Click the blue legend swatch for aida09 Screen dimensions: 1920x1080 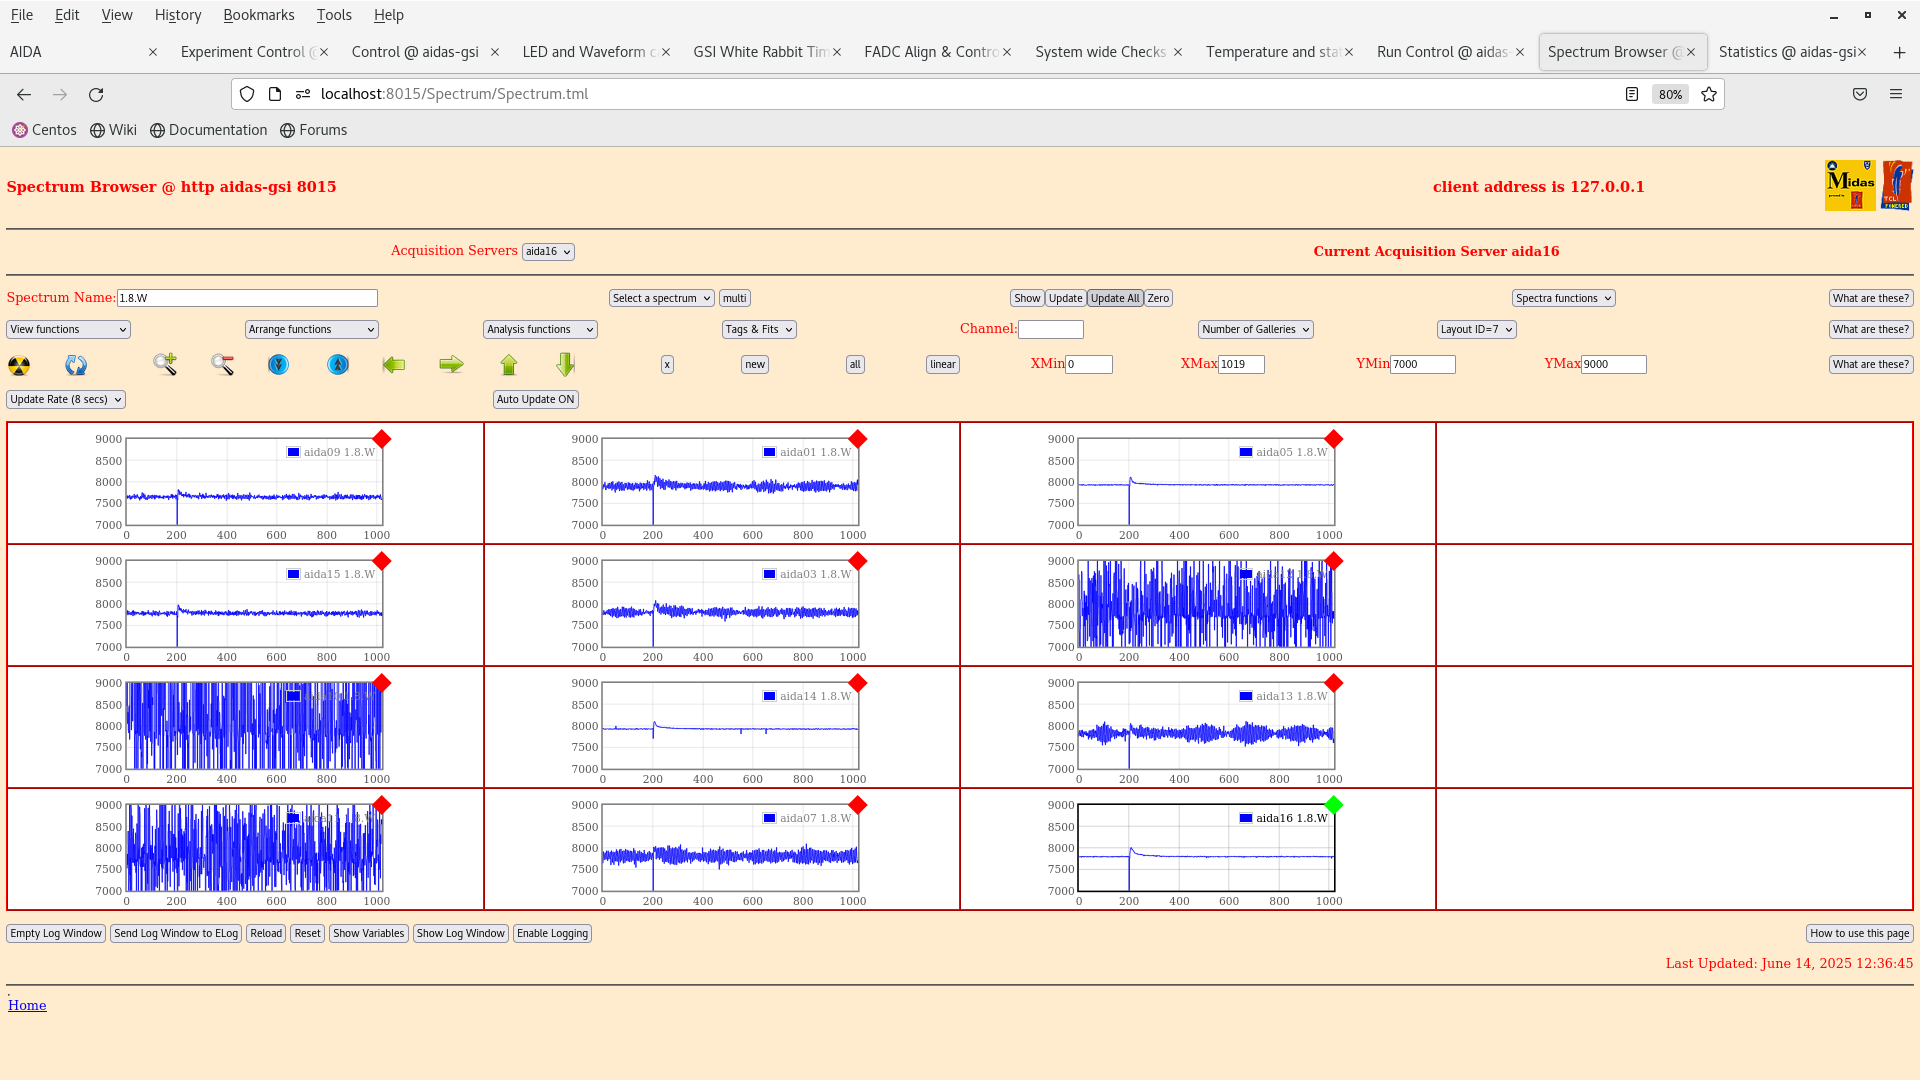[x=293, y=453]
